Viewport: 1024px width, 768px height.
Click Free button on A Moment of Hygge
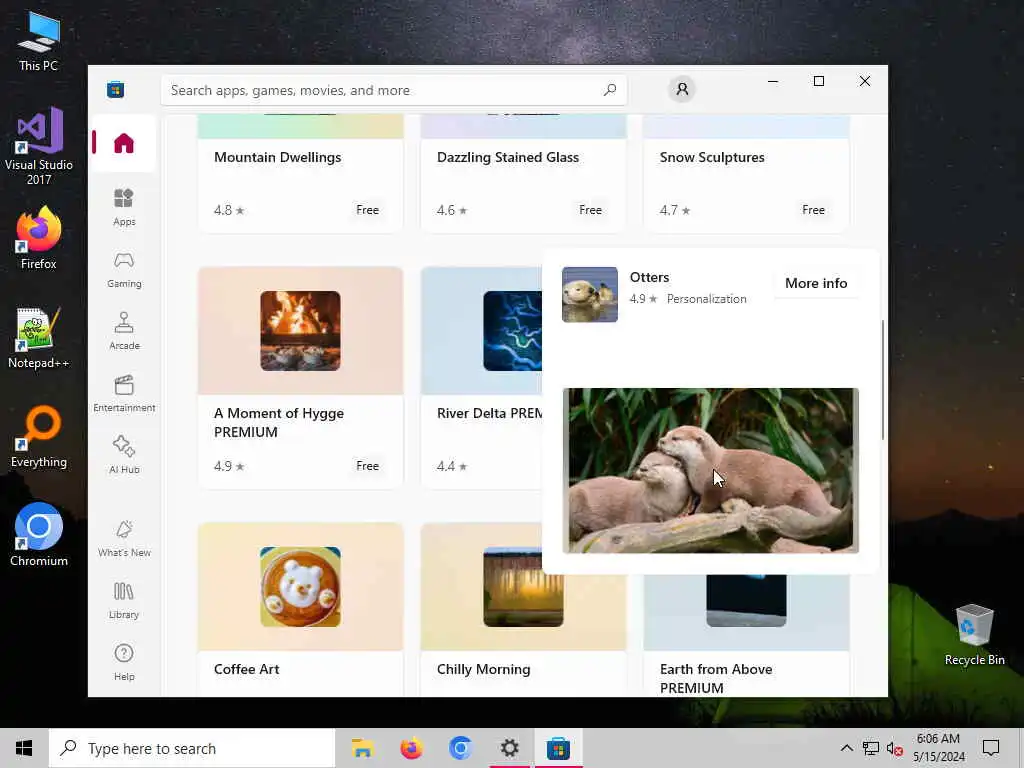367,466
